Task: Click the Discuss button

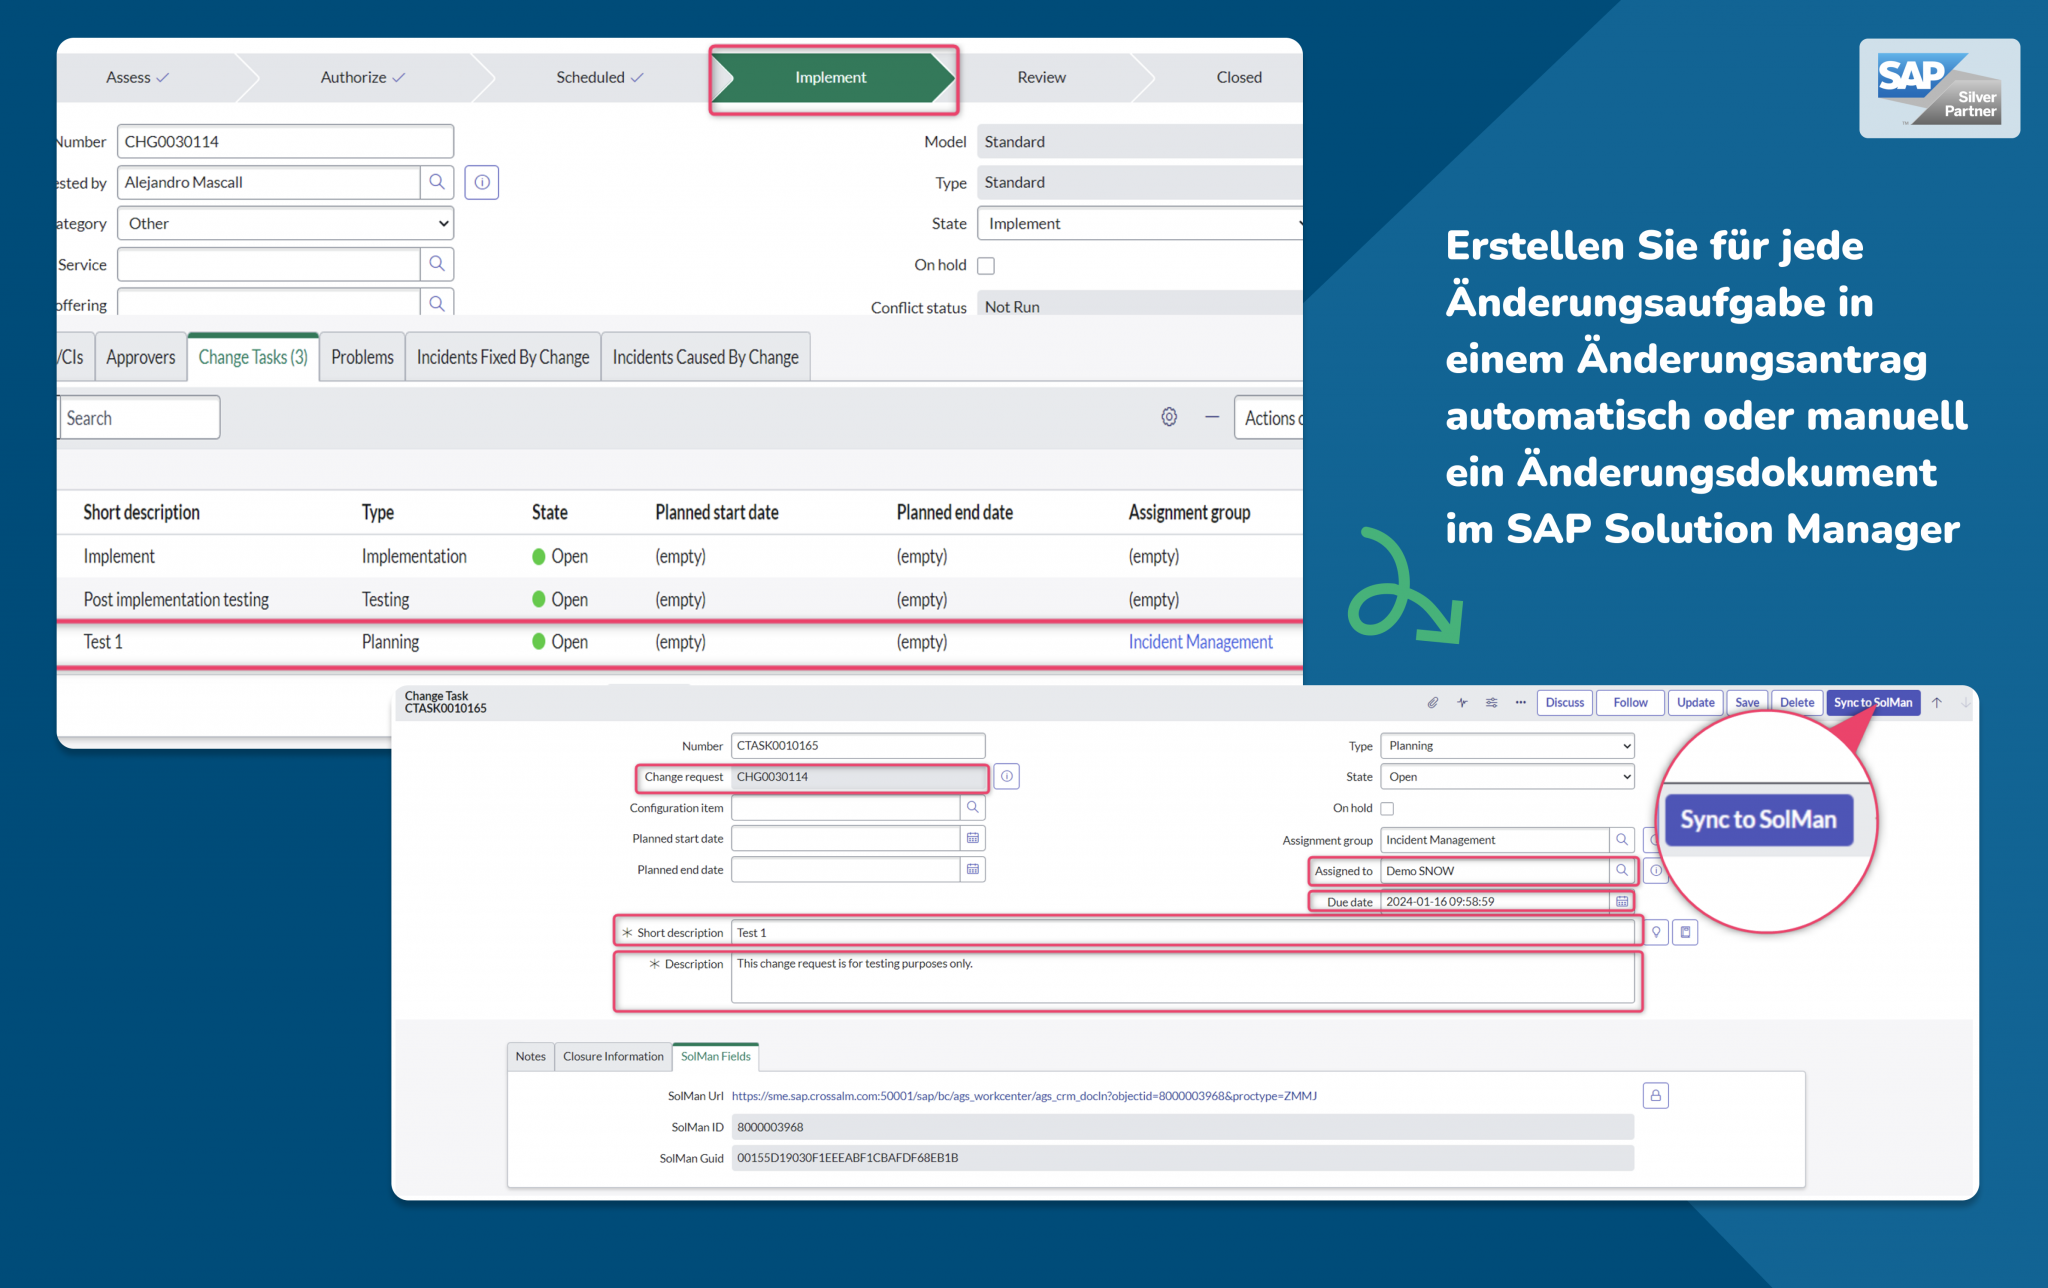Action: click(1565, 702)
